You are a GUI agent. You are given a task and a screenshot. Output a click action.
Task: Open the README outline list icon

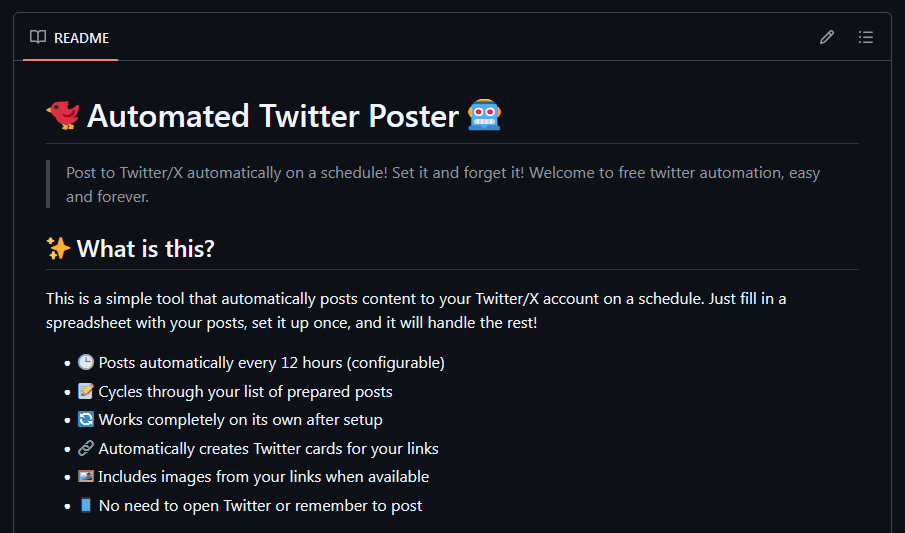[x=866, y=37]
